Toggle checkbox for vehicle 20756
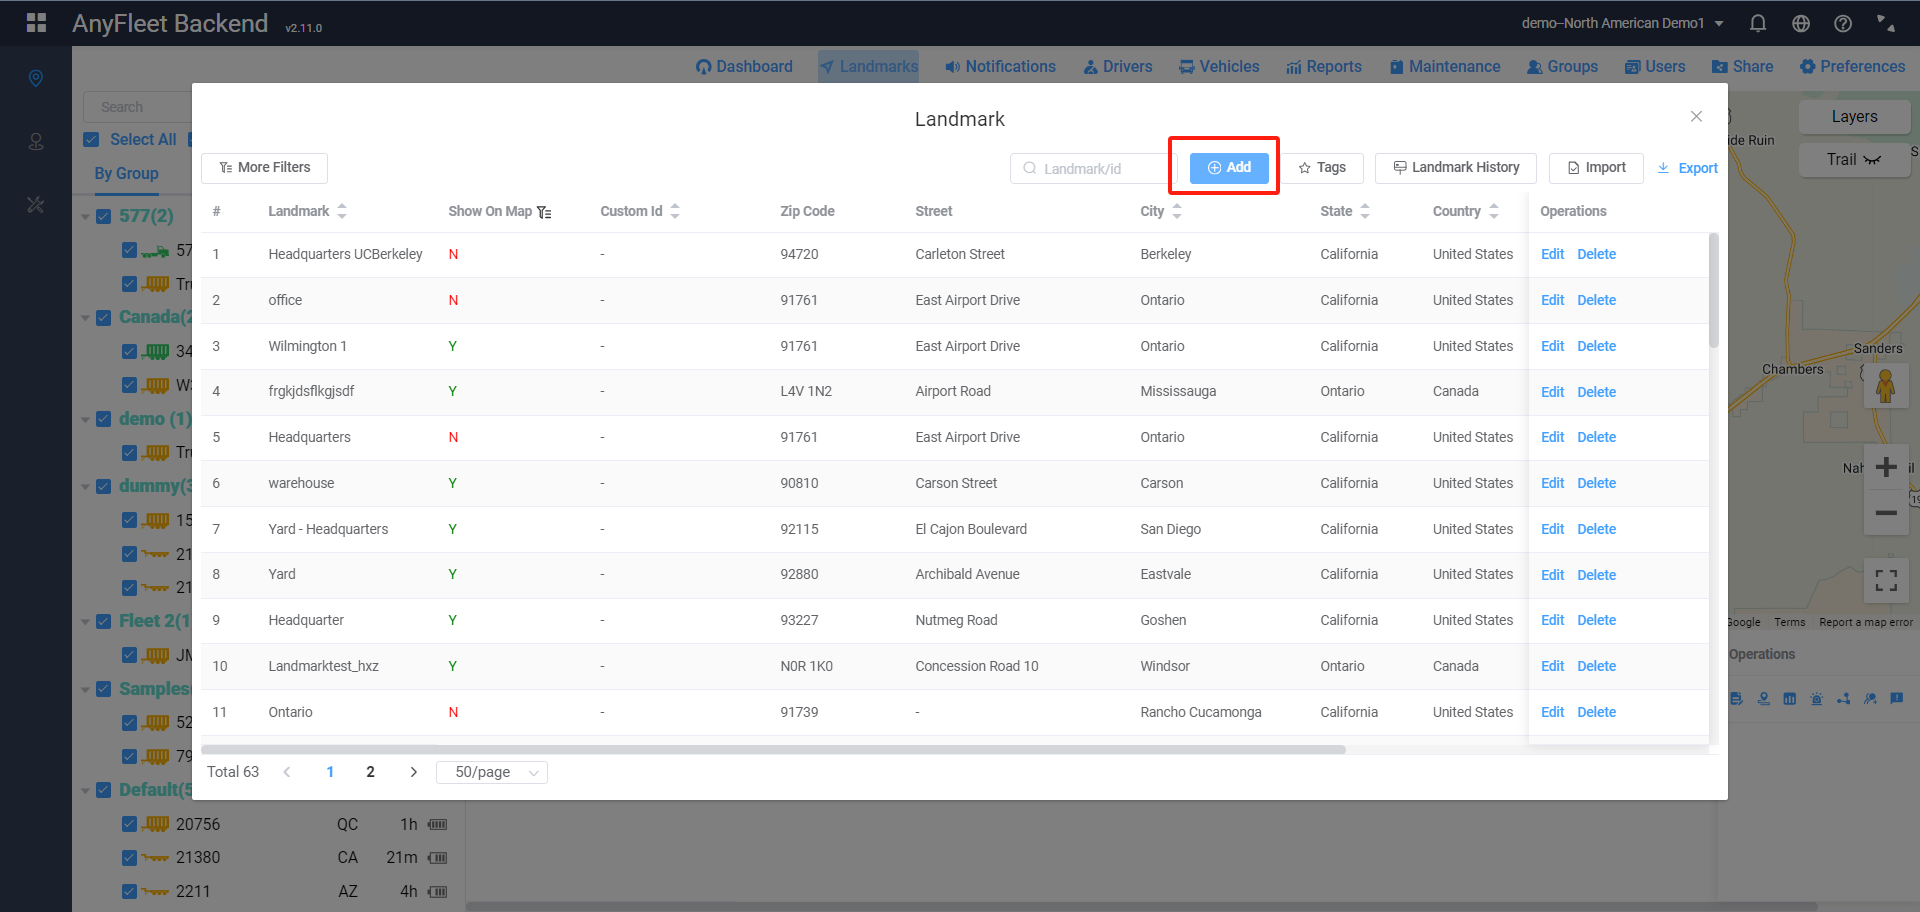This screenshot has width=1920, height=912. coord(129,824)
